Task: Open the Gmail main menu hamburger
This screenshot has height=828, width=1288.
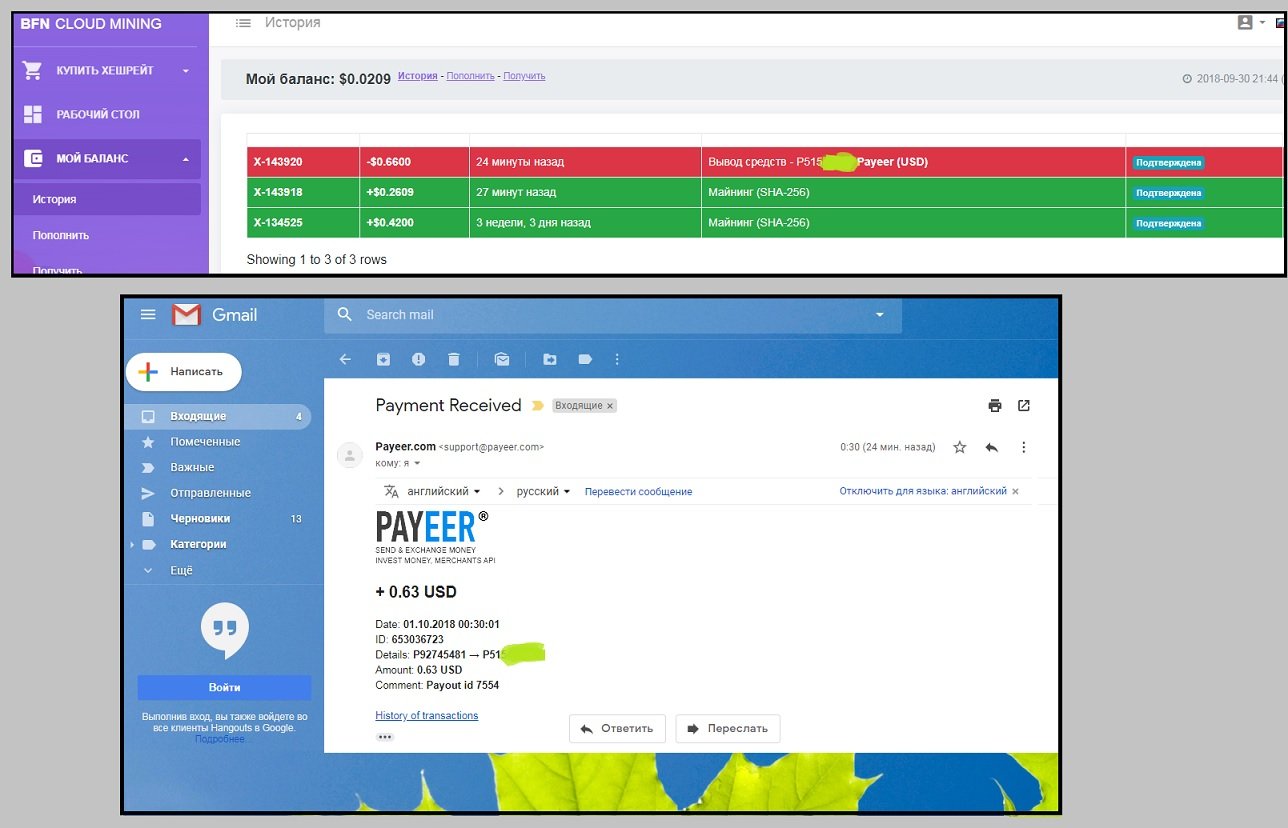Action: coord(148,314)
